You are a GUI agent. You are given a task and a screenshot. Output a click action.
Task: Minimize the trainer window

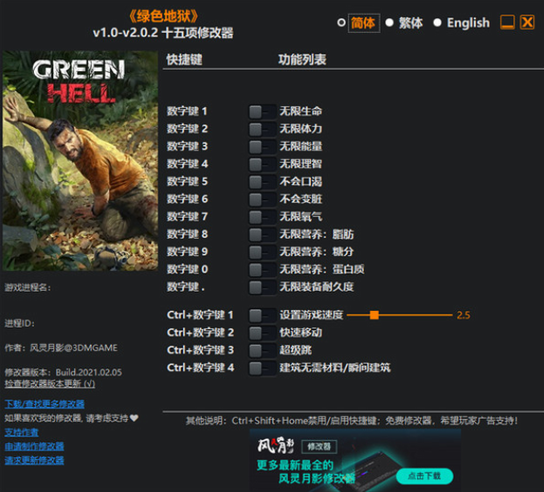point(507,23)
